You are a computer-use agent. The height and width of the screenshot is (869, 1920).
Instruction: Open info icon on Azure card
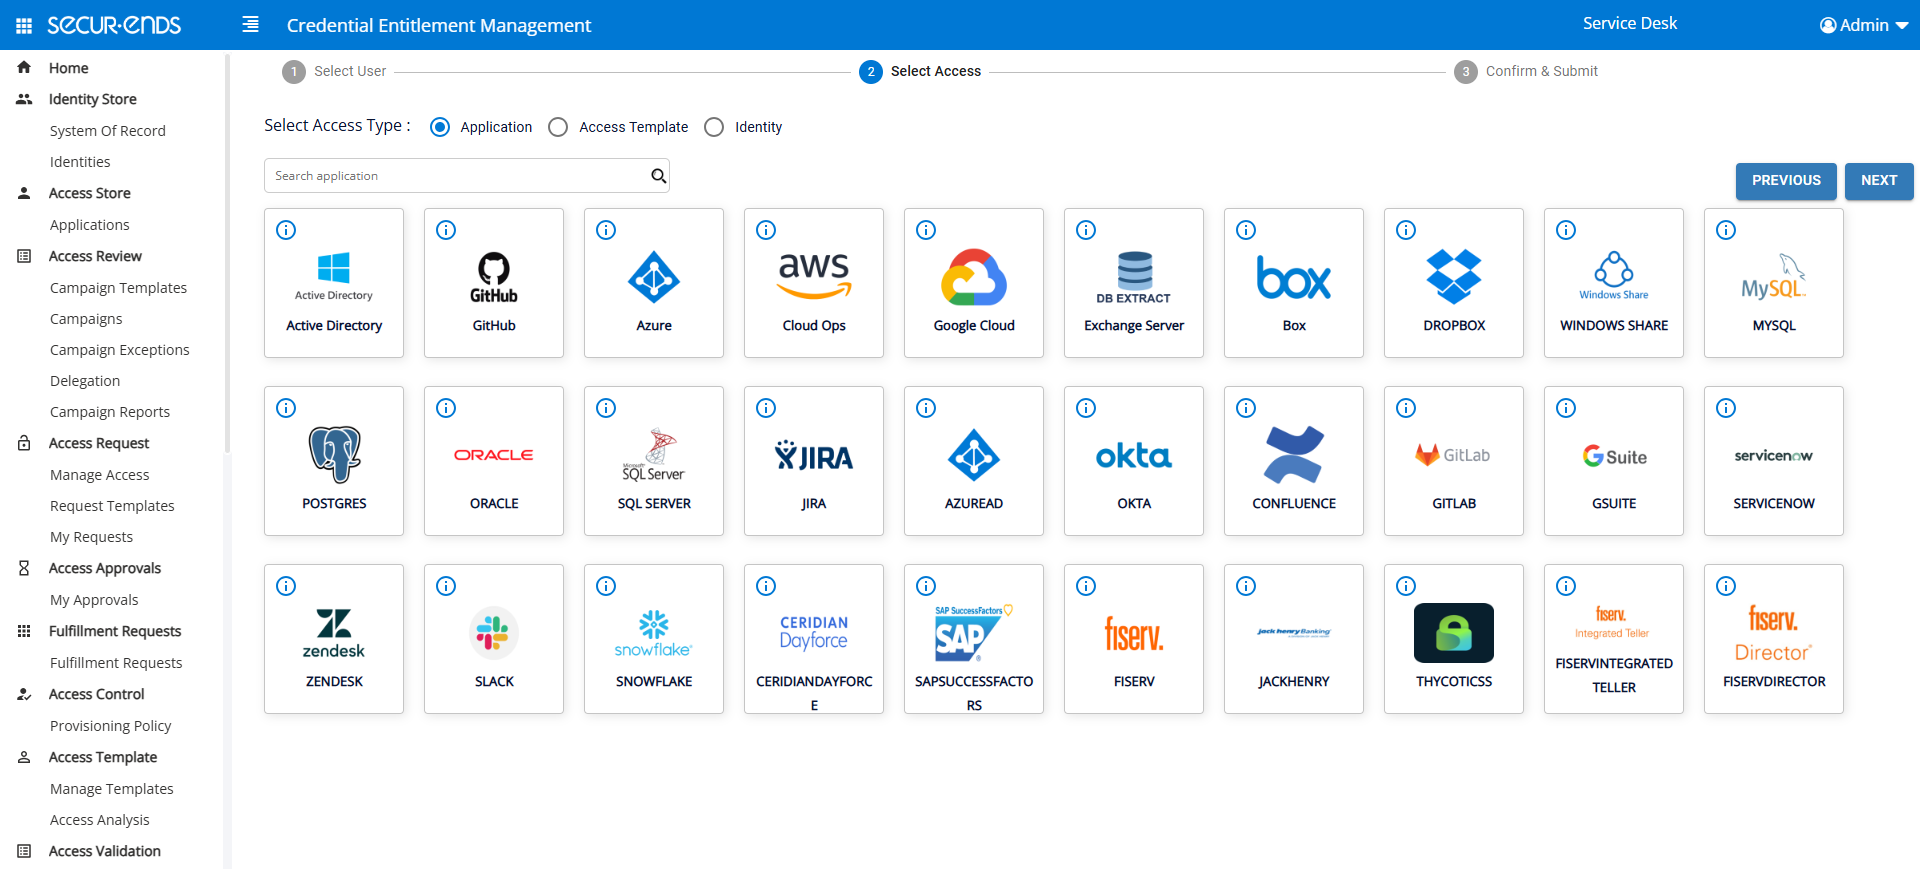606,230
